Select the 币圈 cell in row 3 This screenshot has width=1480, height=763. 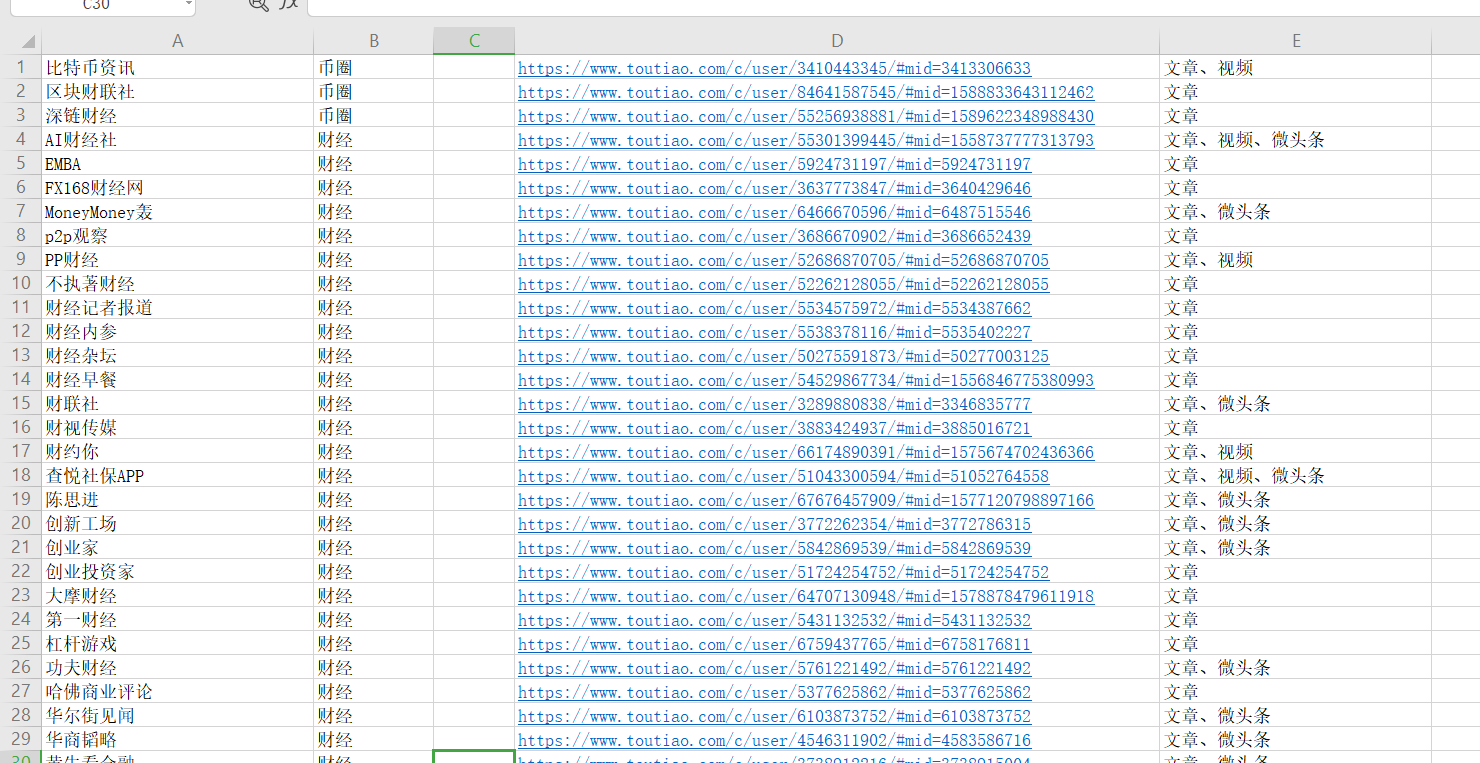click(373, 116)
